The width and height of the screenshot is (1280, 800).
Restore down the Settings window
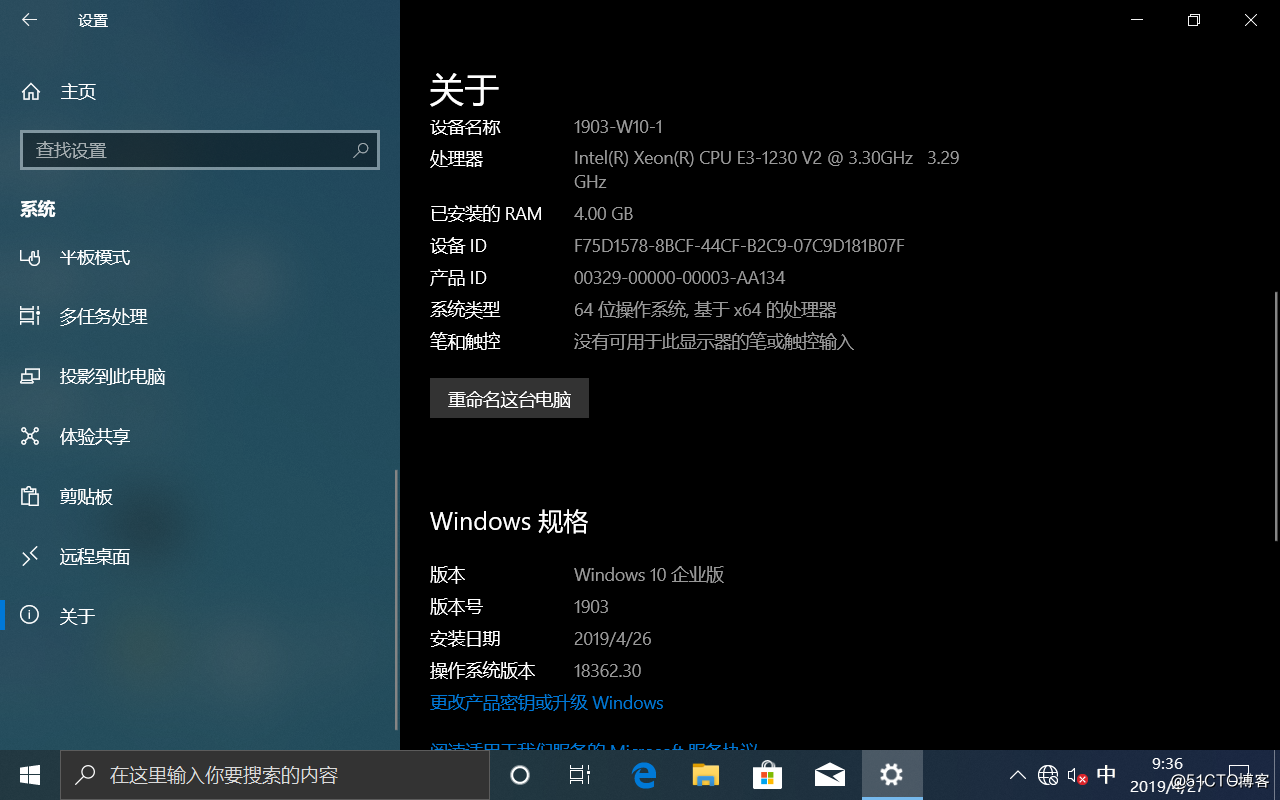(x=1193, y=20)
